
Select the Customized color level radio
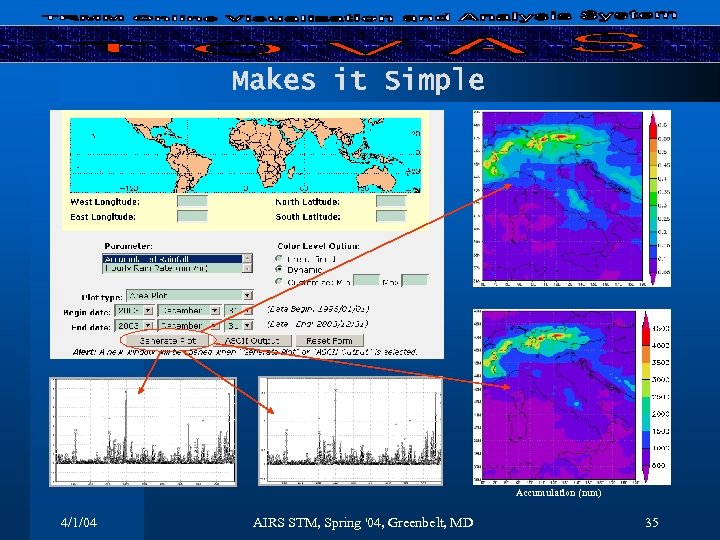tap(278, 281)
